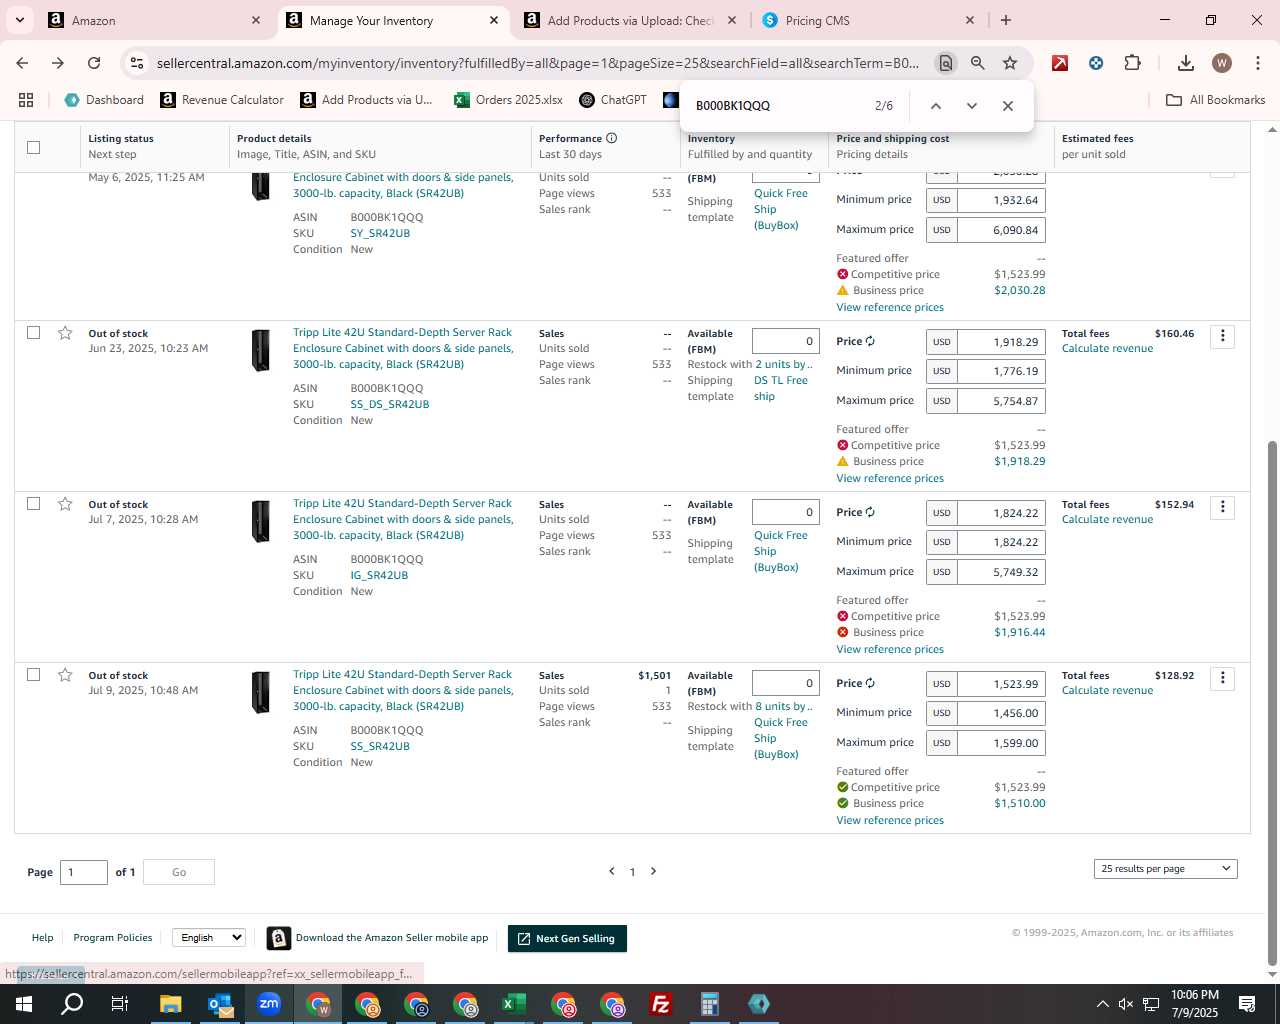Screen dimensions: 1280x1024
Task: Click the Help footer link
Action: pos(42,937)
